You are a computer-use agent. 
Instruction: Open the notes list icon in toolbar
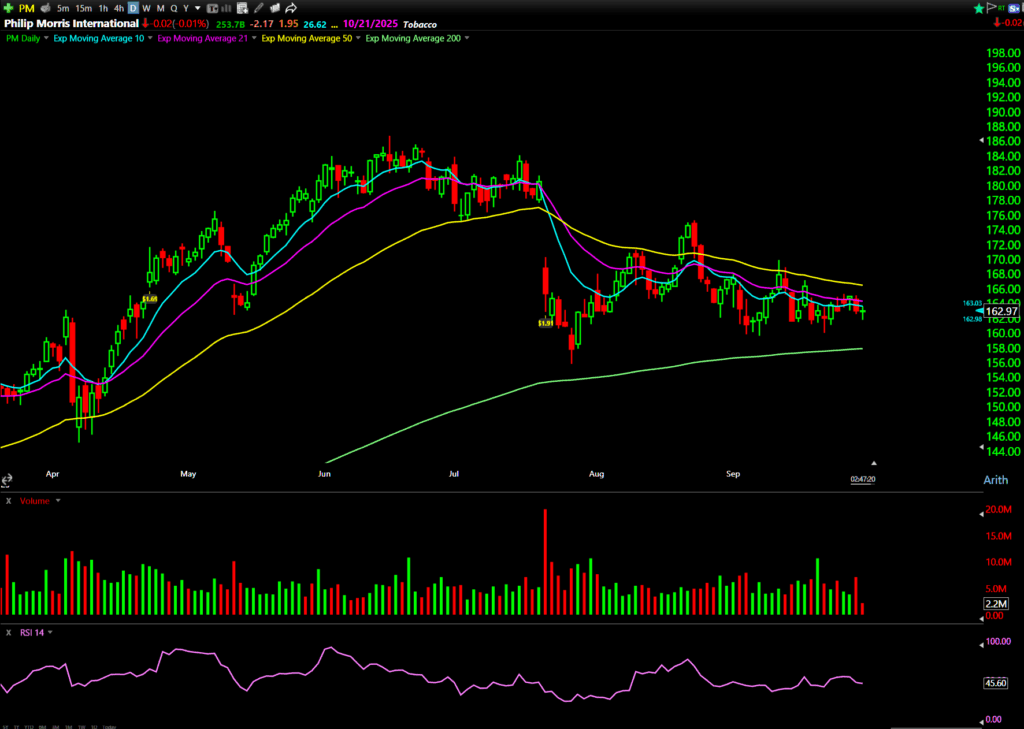pyautogui.click(x=242, y=8)
